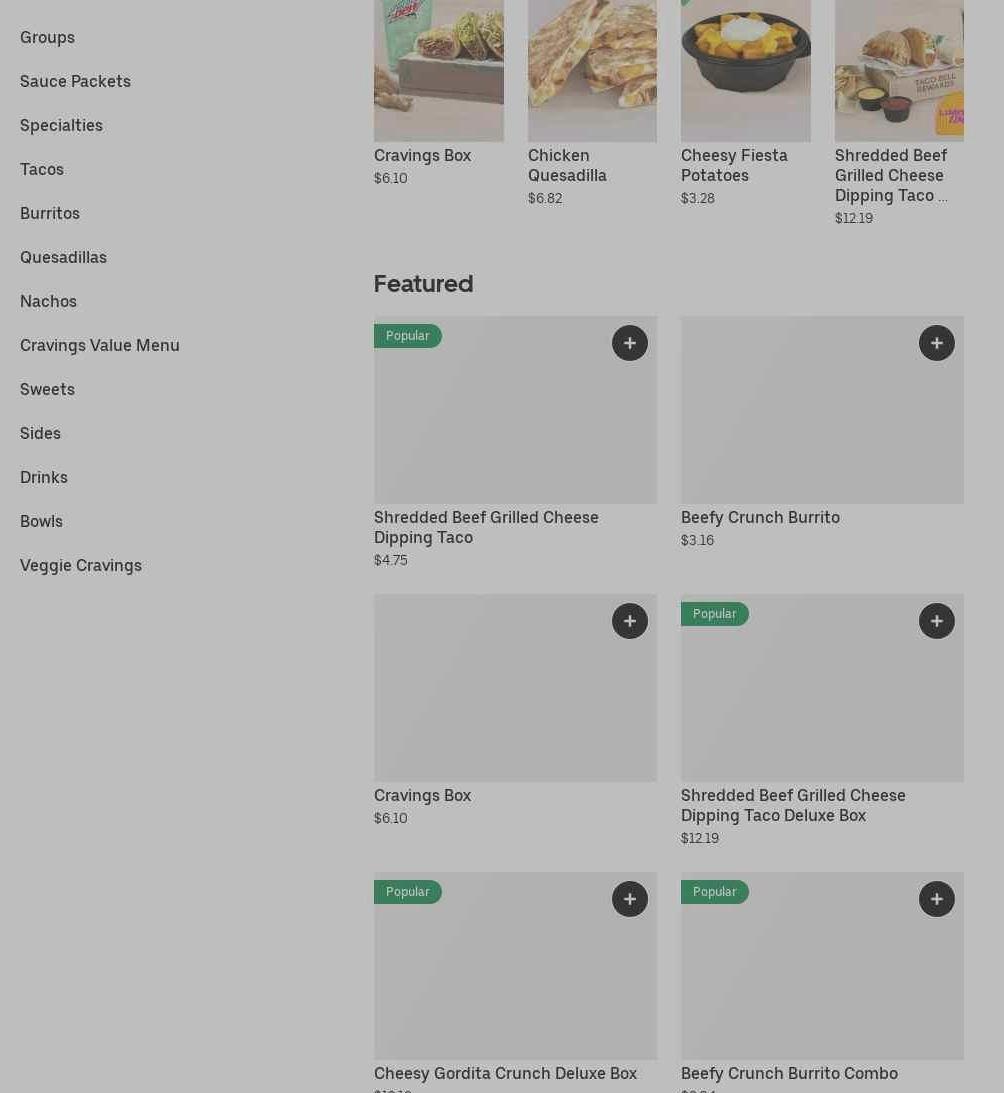Navigate to Drinks category
The height and width of the screenshot is (1093, 1004).
coord(44,477)
